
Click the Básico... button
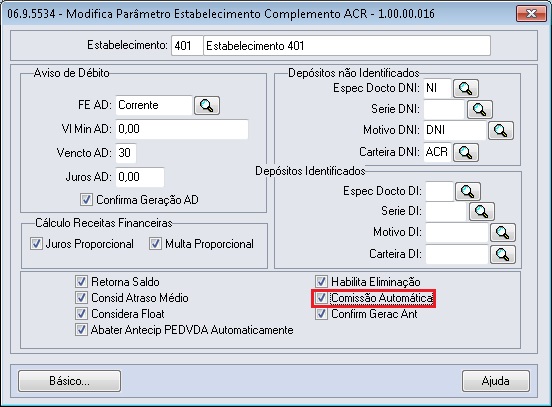coord(69,381)
